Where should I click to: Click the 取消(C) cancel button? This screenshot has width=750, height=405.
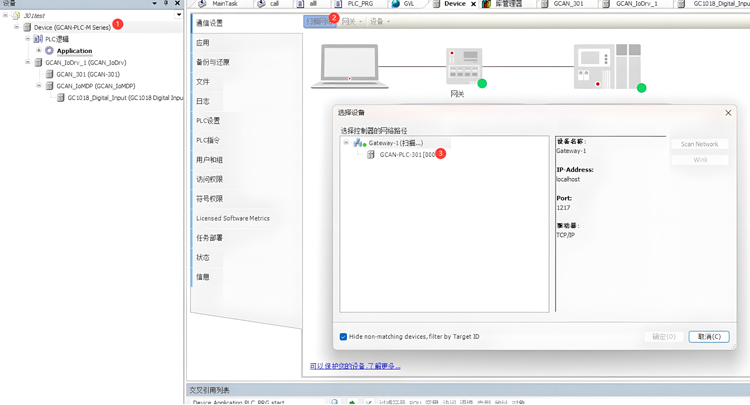point(708,337)
